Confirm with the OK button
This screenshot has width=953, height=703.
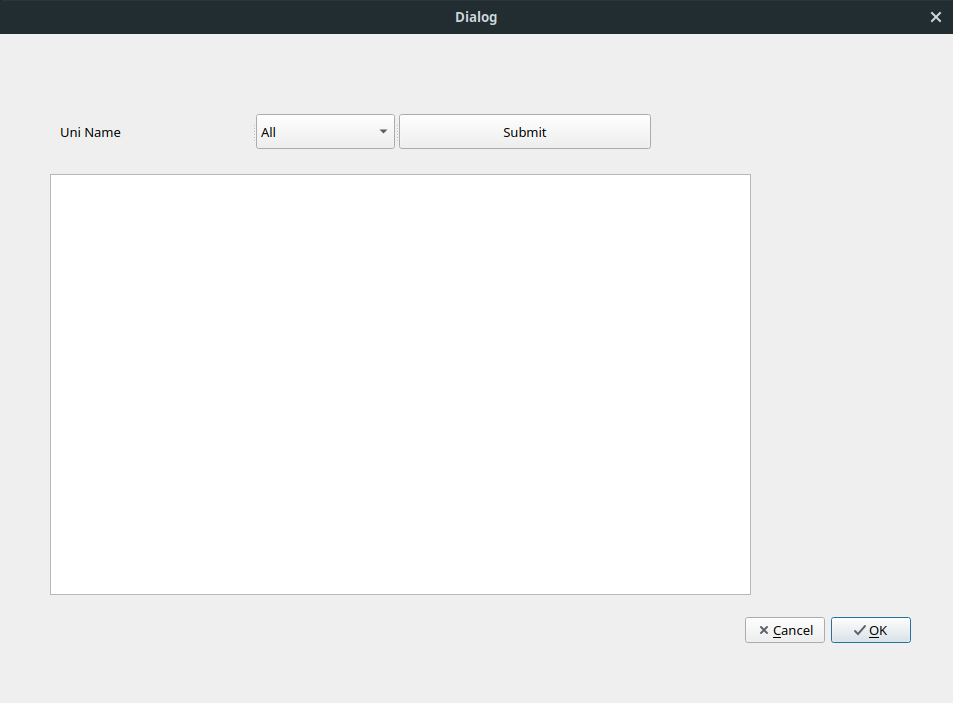point(870,630)
